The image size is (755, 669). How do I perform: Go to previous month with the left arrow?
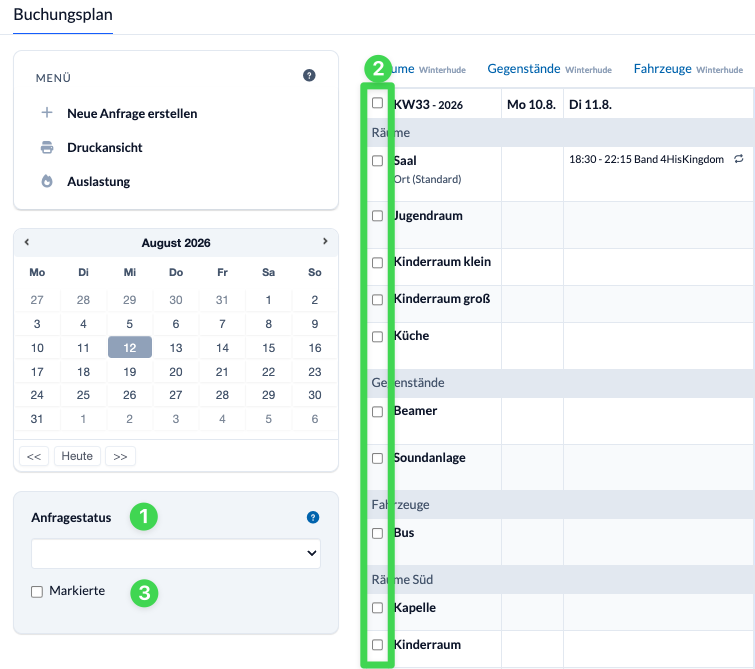coord(27,242)
